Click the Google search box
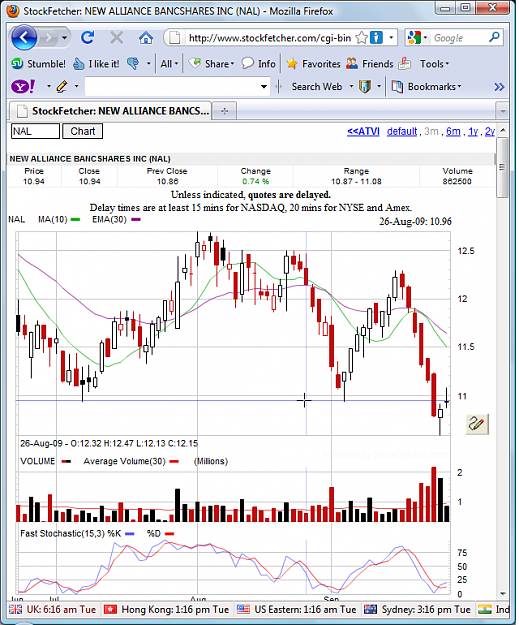 coord(459,38)
